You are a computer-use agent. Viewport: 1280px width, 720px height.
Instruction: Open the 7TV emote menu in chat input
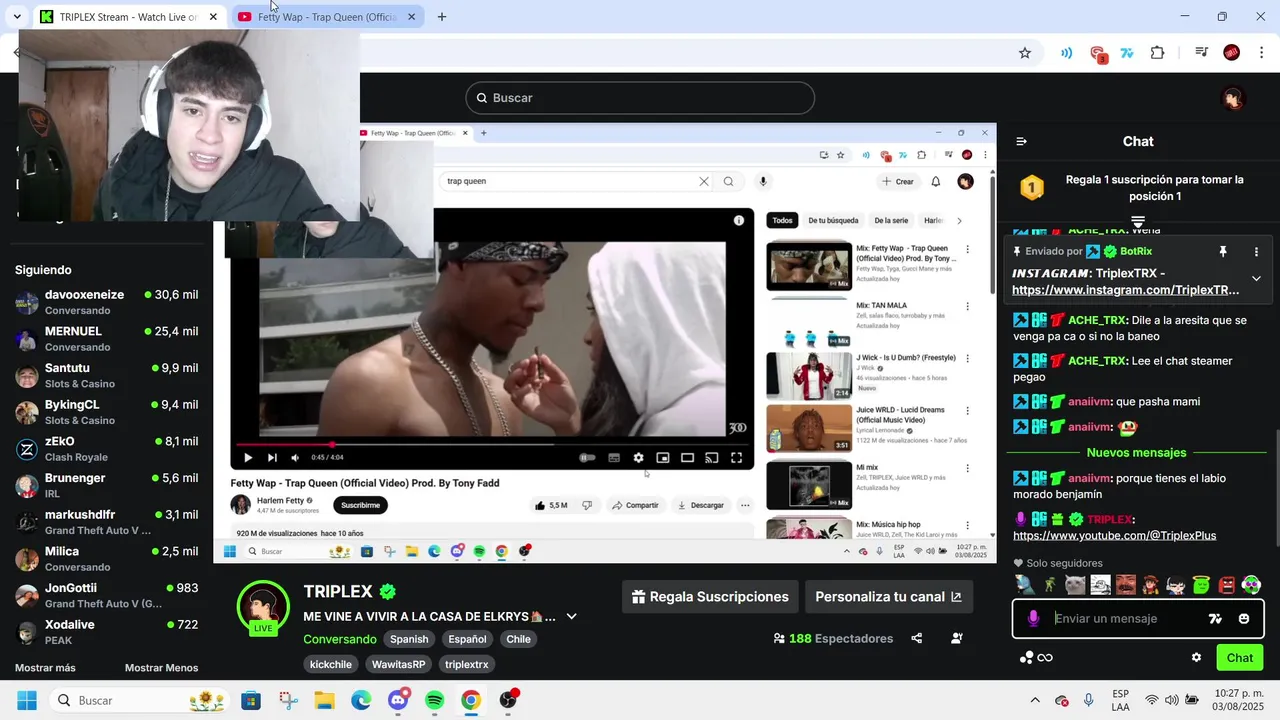click(1215, 619)
